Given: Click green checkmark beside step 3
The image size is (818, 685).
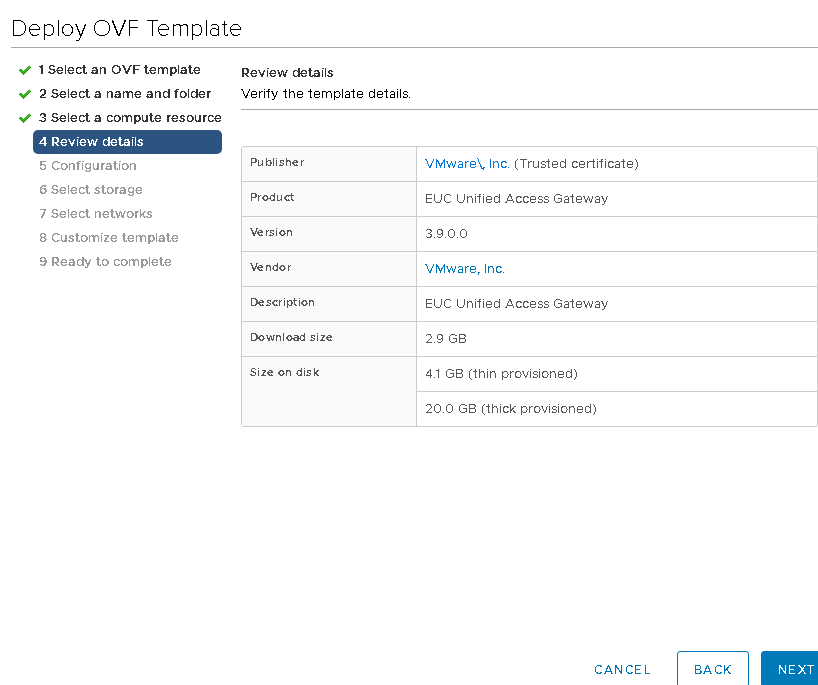Looking at the screenshot, I should (25, 118).
